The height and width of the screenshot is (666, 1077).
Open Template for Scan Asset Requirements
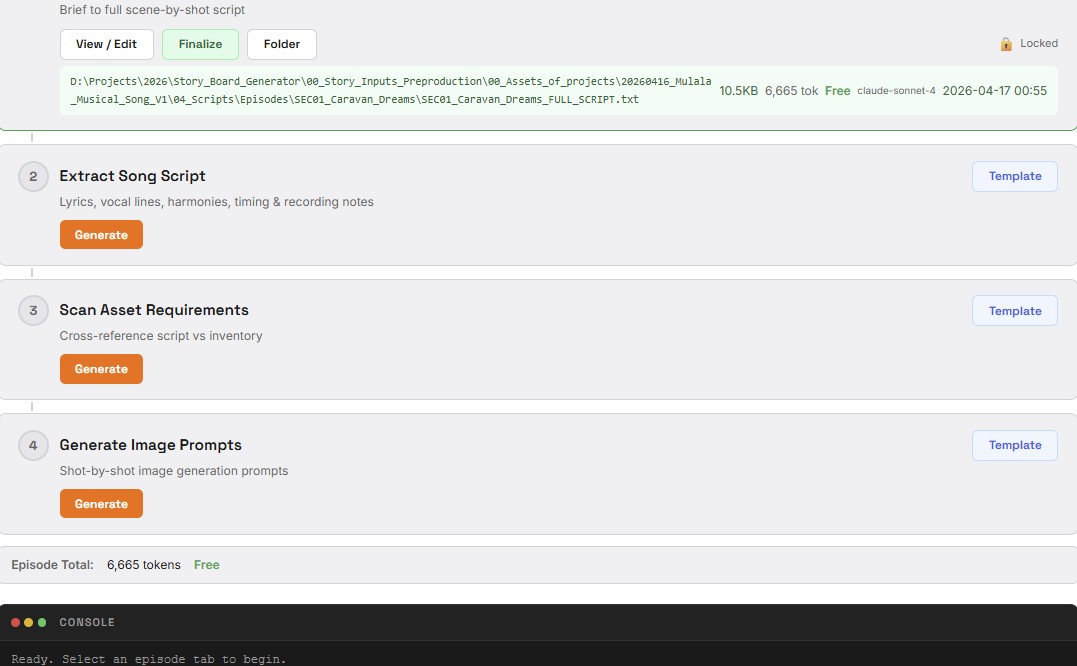pyautogui.click(x=1014, y=311)
